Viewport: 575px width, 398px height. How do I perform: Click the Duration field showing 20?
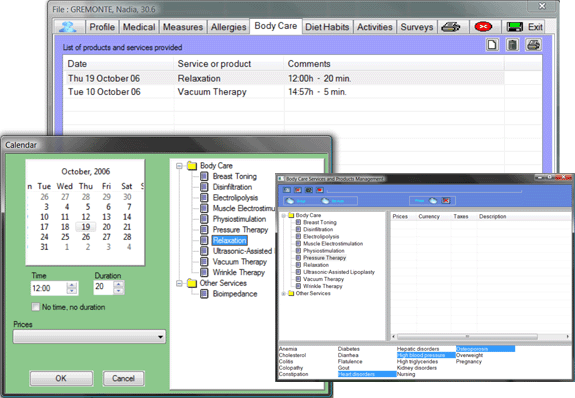coord(104,287)
